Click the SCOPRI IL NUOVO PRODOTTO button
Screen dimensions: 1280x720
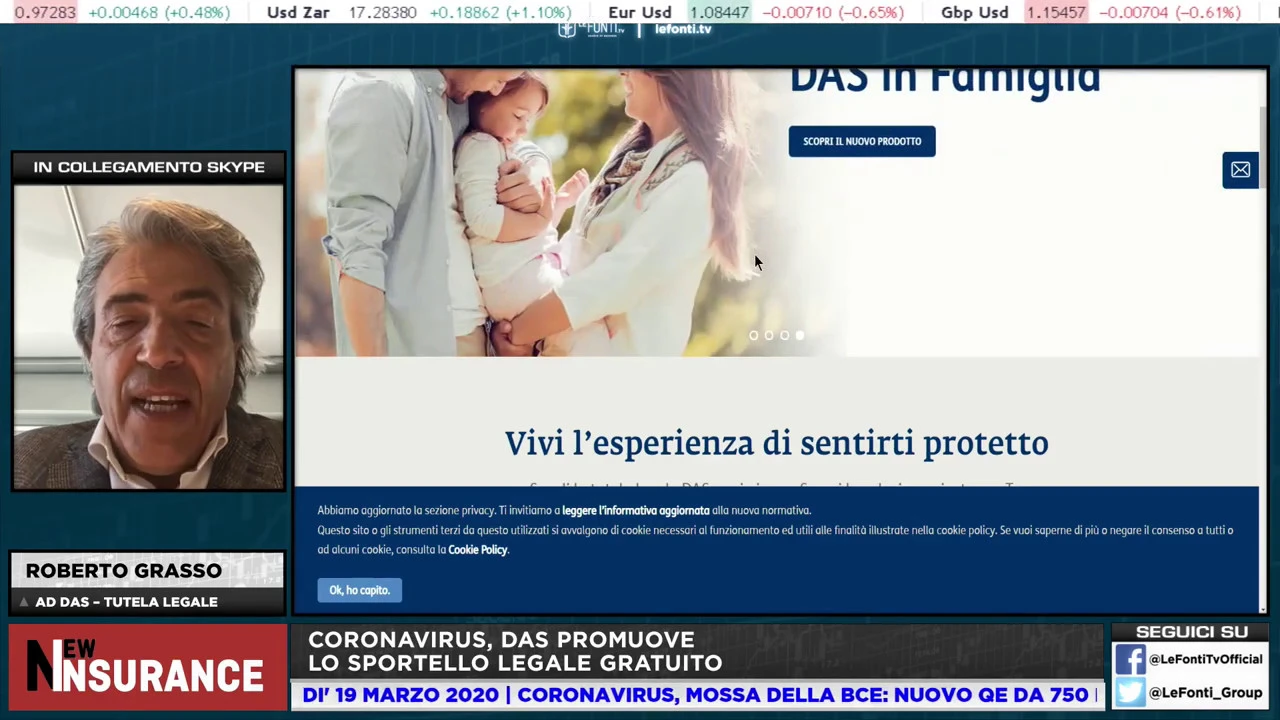tap(862, 141)
